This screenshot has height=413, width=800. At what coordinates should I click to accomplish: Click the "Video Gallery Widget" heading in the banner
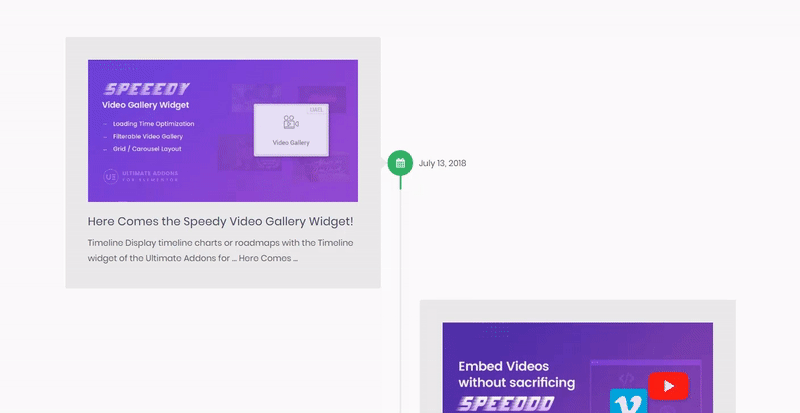(x=146, y=105)
